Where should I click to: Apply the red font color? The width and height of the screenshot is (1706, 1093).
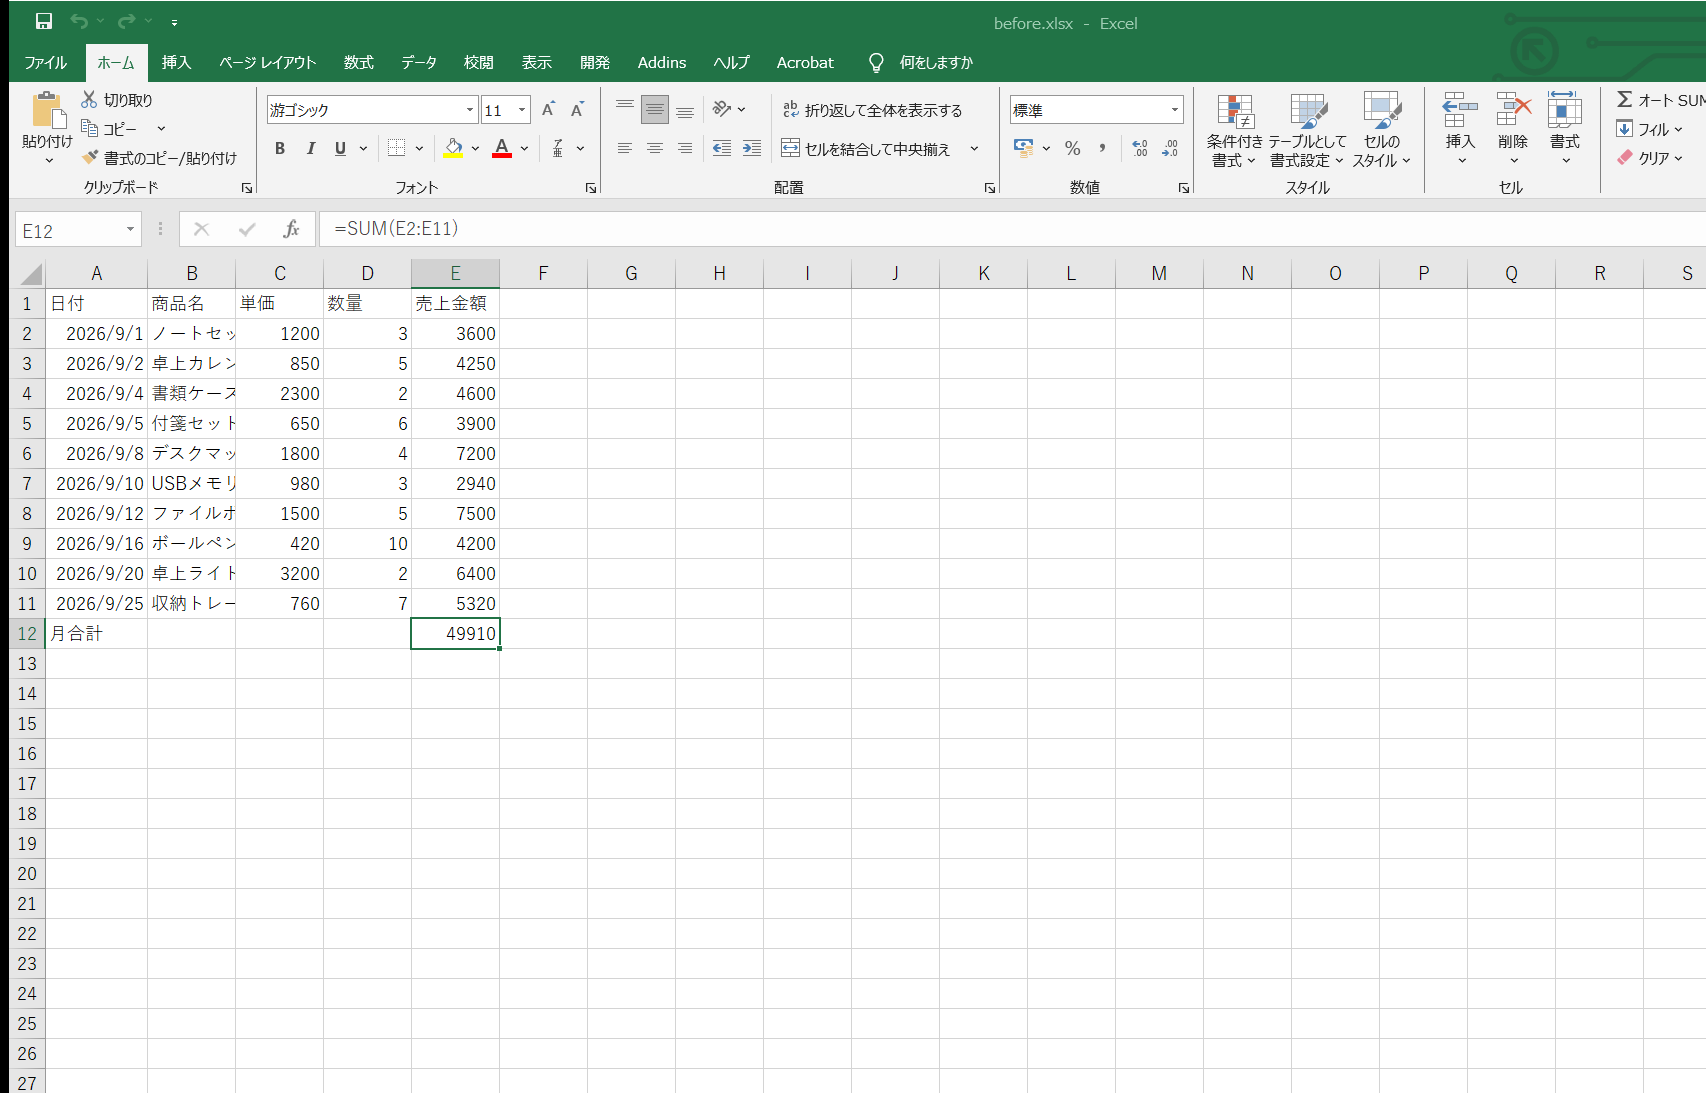502,148
